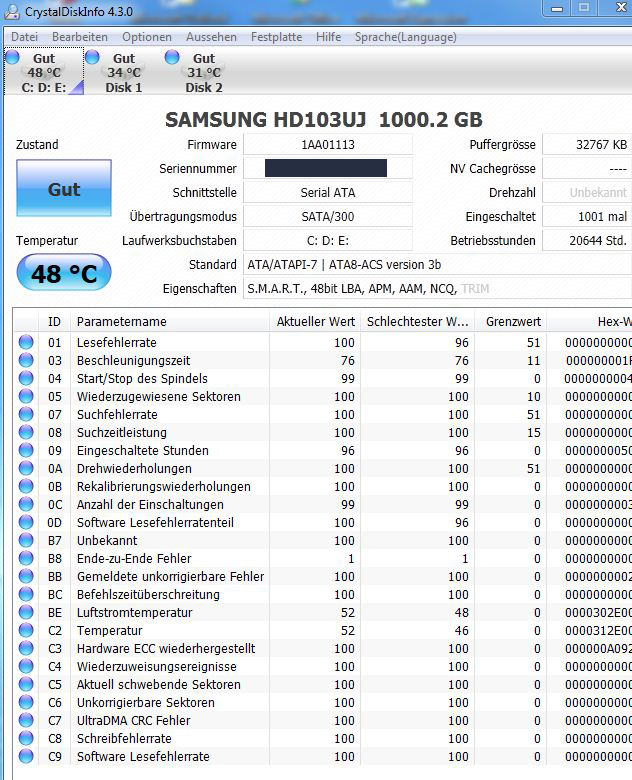The height and width of the screenshot is (780, 632).
Task: Click status icon for Rekalibrierungswiederholungen row
Action: coord(26,486)
